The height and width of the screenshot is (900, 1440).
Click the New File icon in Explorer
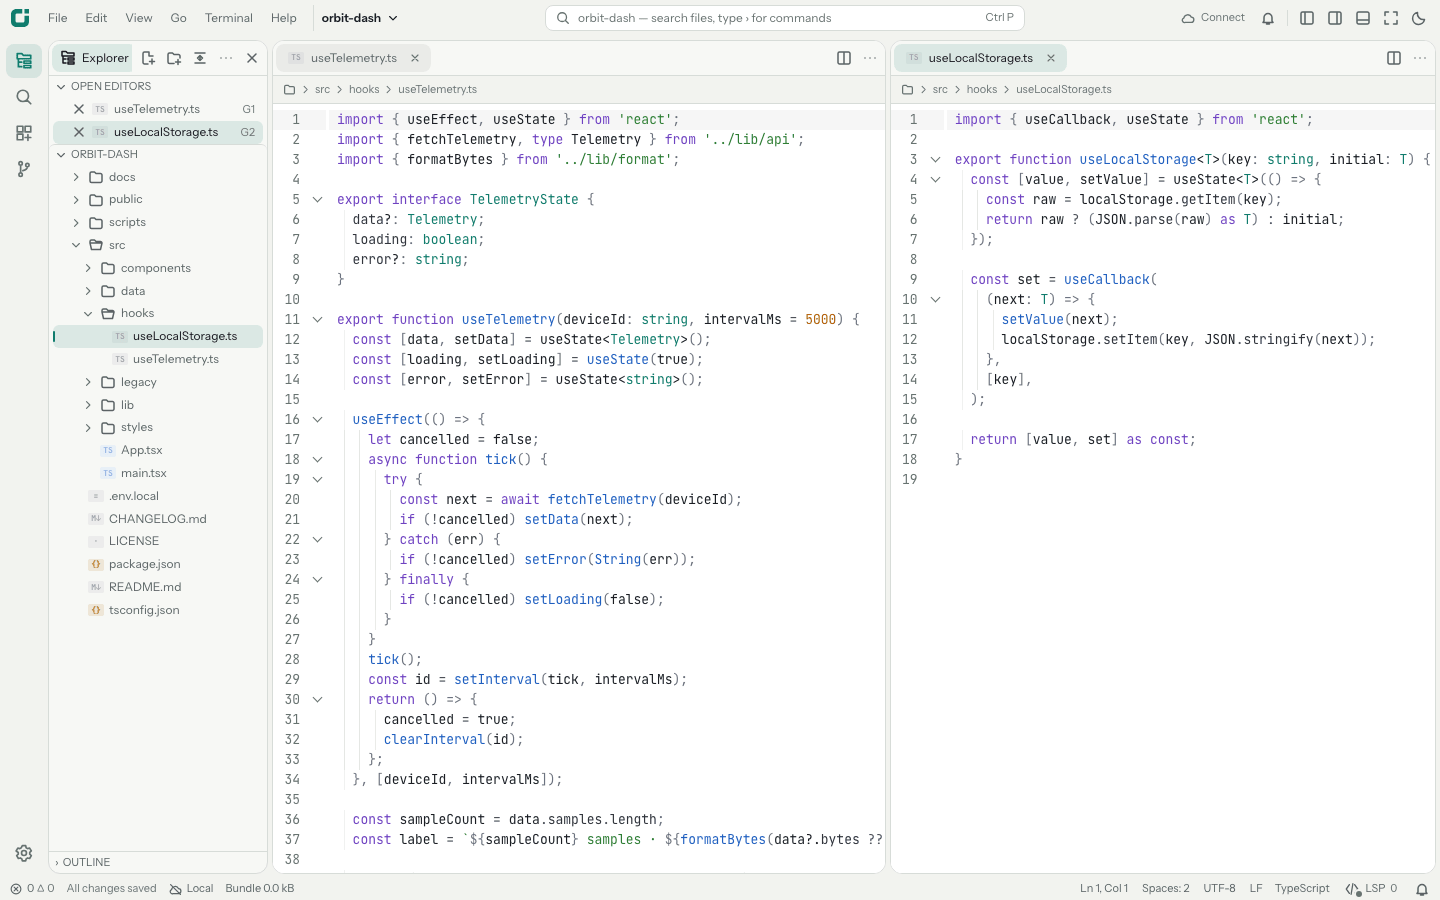coord(148,58)
